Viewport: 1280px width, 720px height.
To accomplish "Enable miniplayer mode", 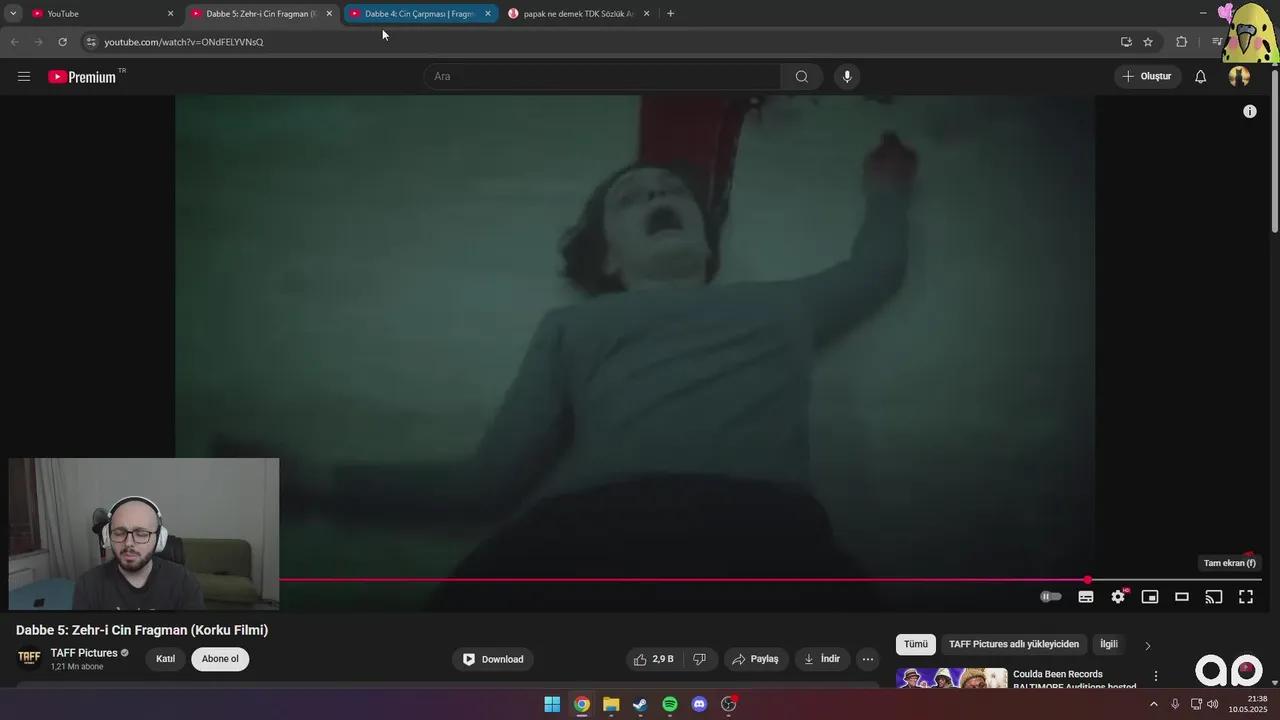I will [1150, 597].
